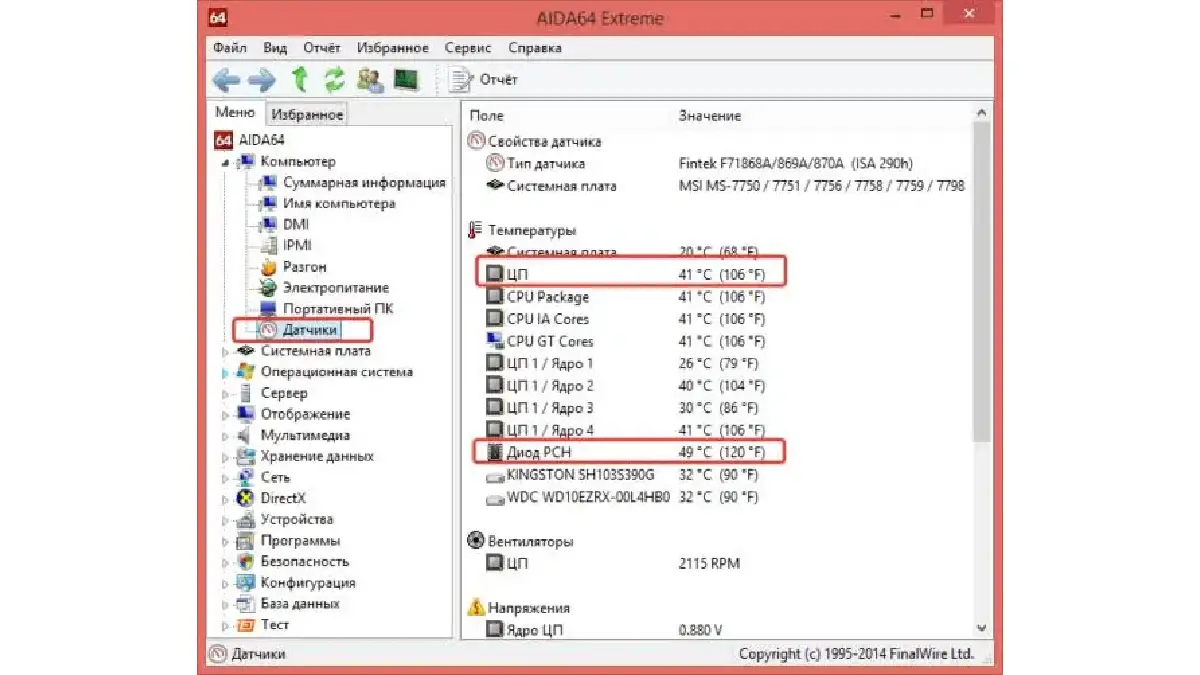The image size is (1200, 675).
Task: Open the Избранное menu in menu bar
Action: [x=392, y=48]
